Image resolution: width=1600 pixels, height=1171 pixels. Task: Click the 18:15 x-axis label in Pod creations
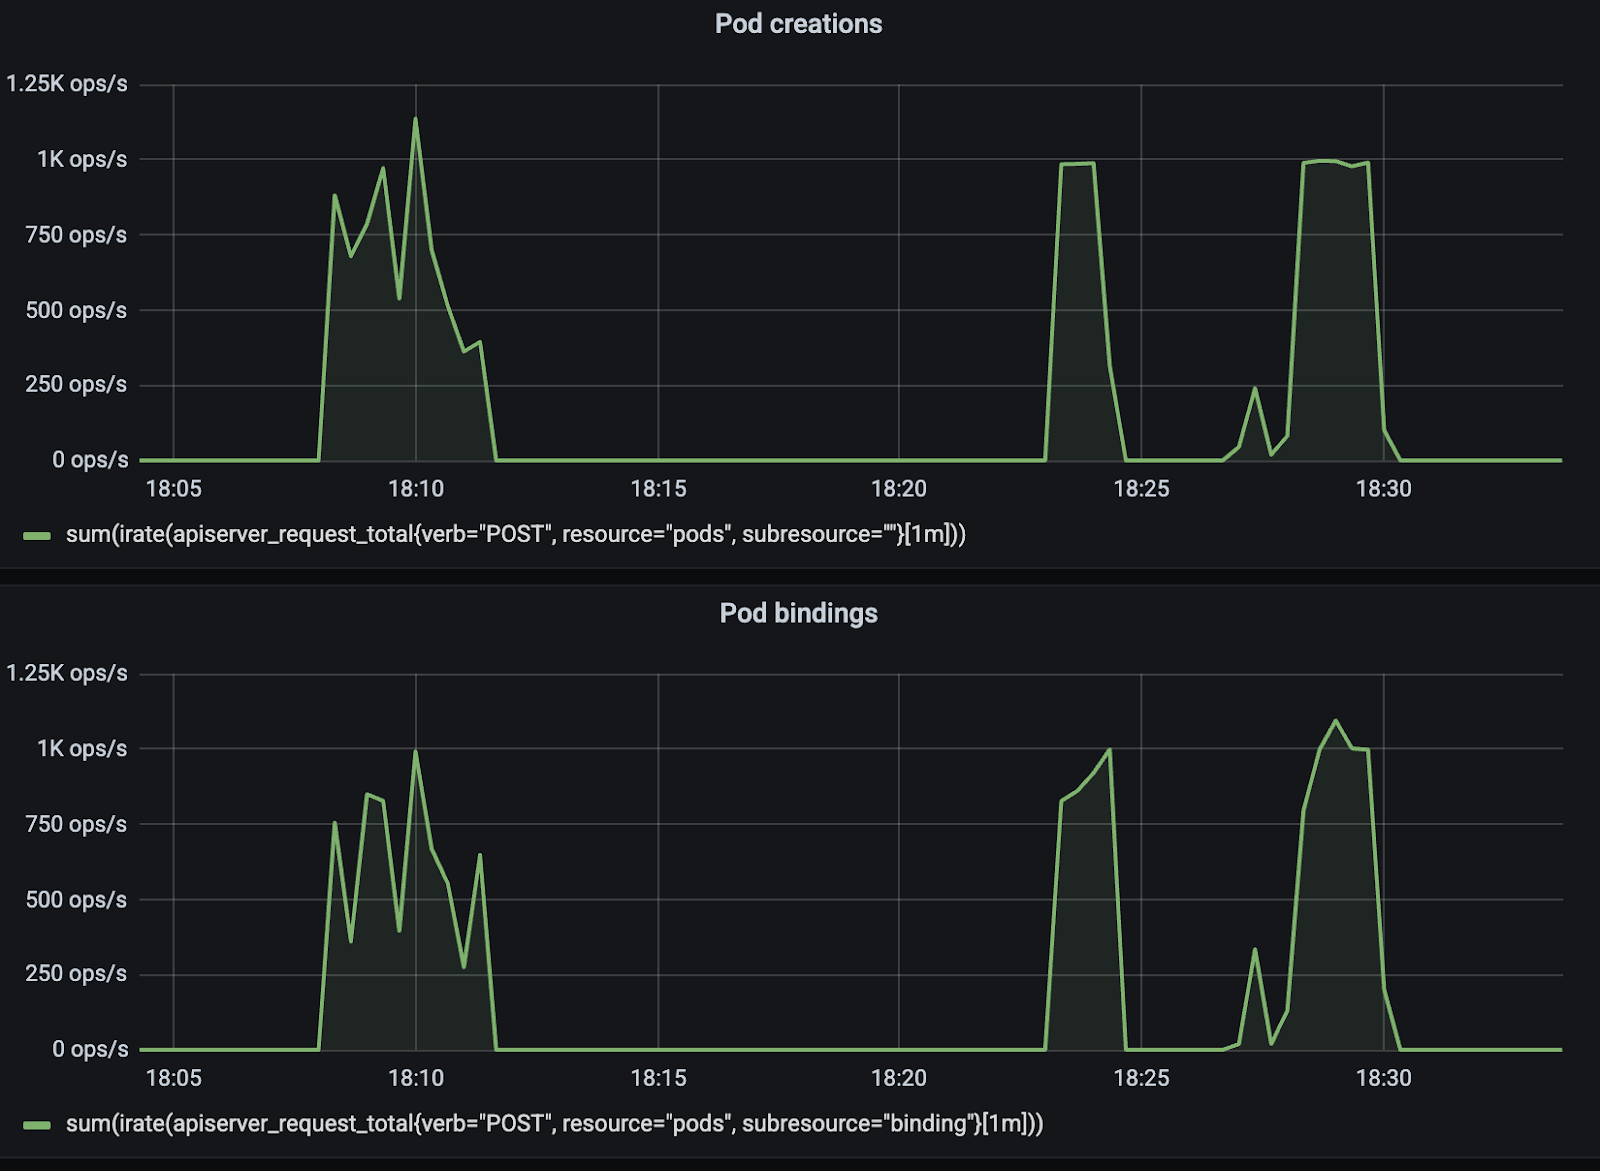(x=658, y=489)
